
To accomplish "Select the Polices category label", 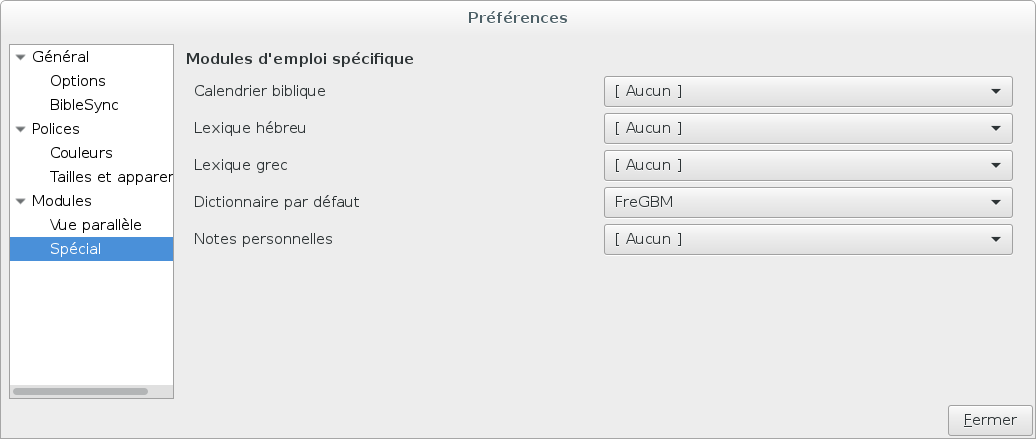I will coord(56,129).
